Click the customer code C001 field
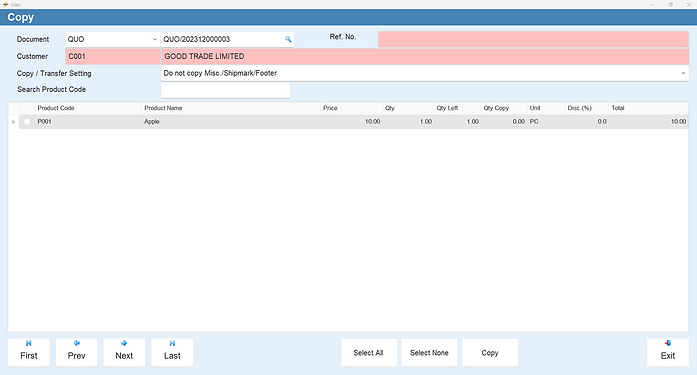Viewport: 697px width, 375px height. [x=112, y=56]
